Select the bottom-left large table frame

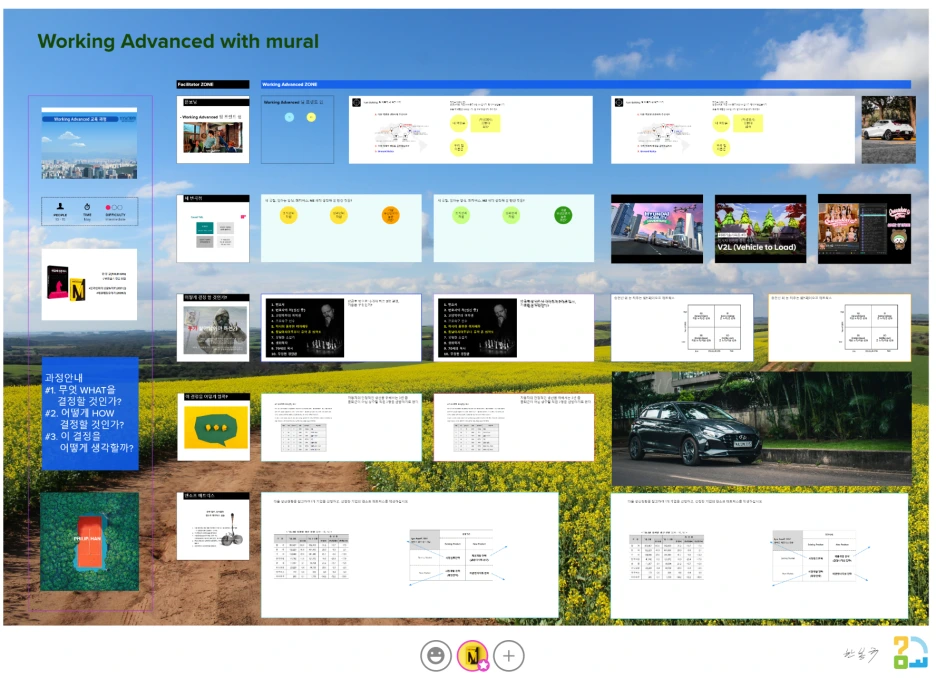[410, 555]
